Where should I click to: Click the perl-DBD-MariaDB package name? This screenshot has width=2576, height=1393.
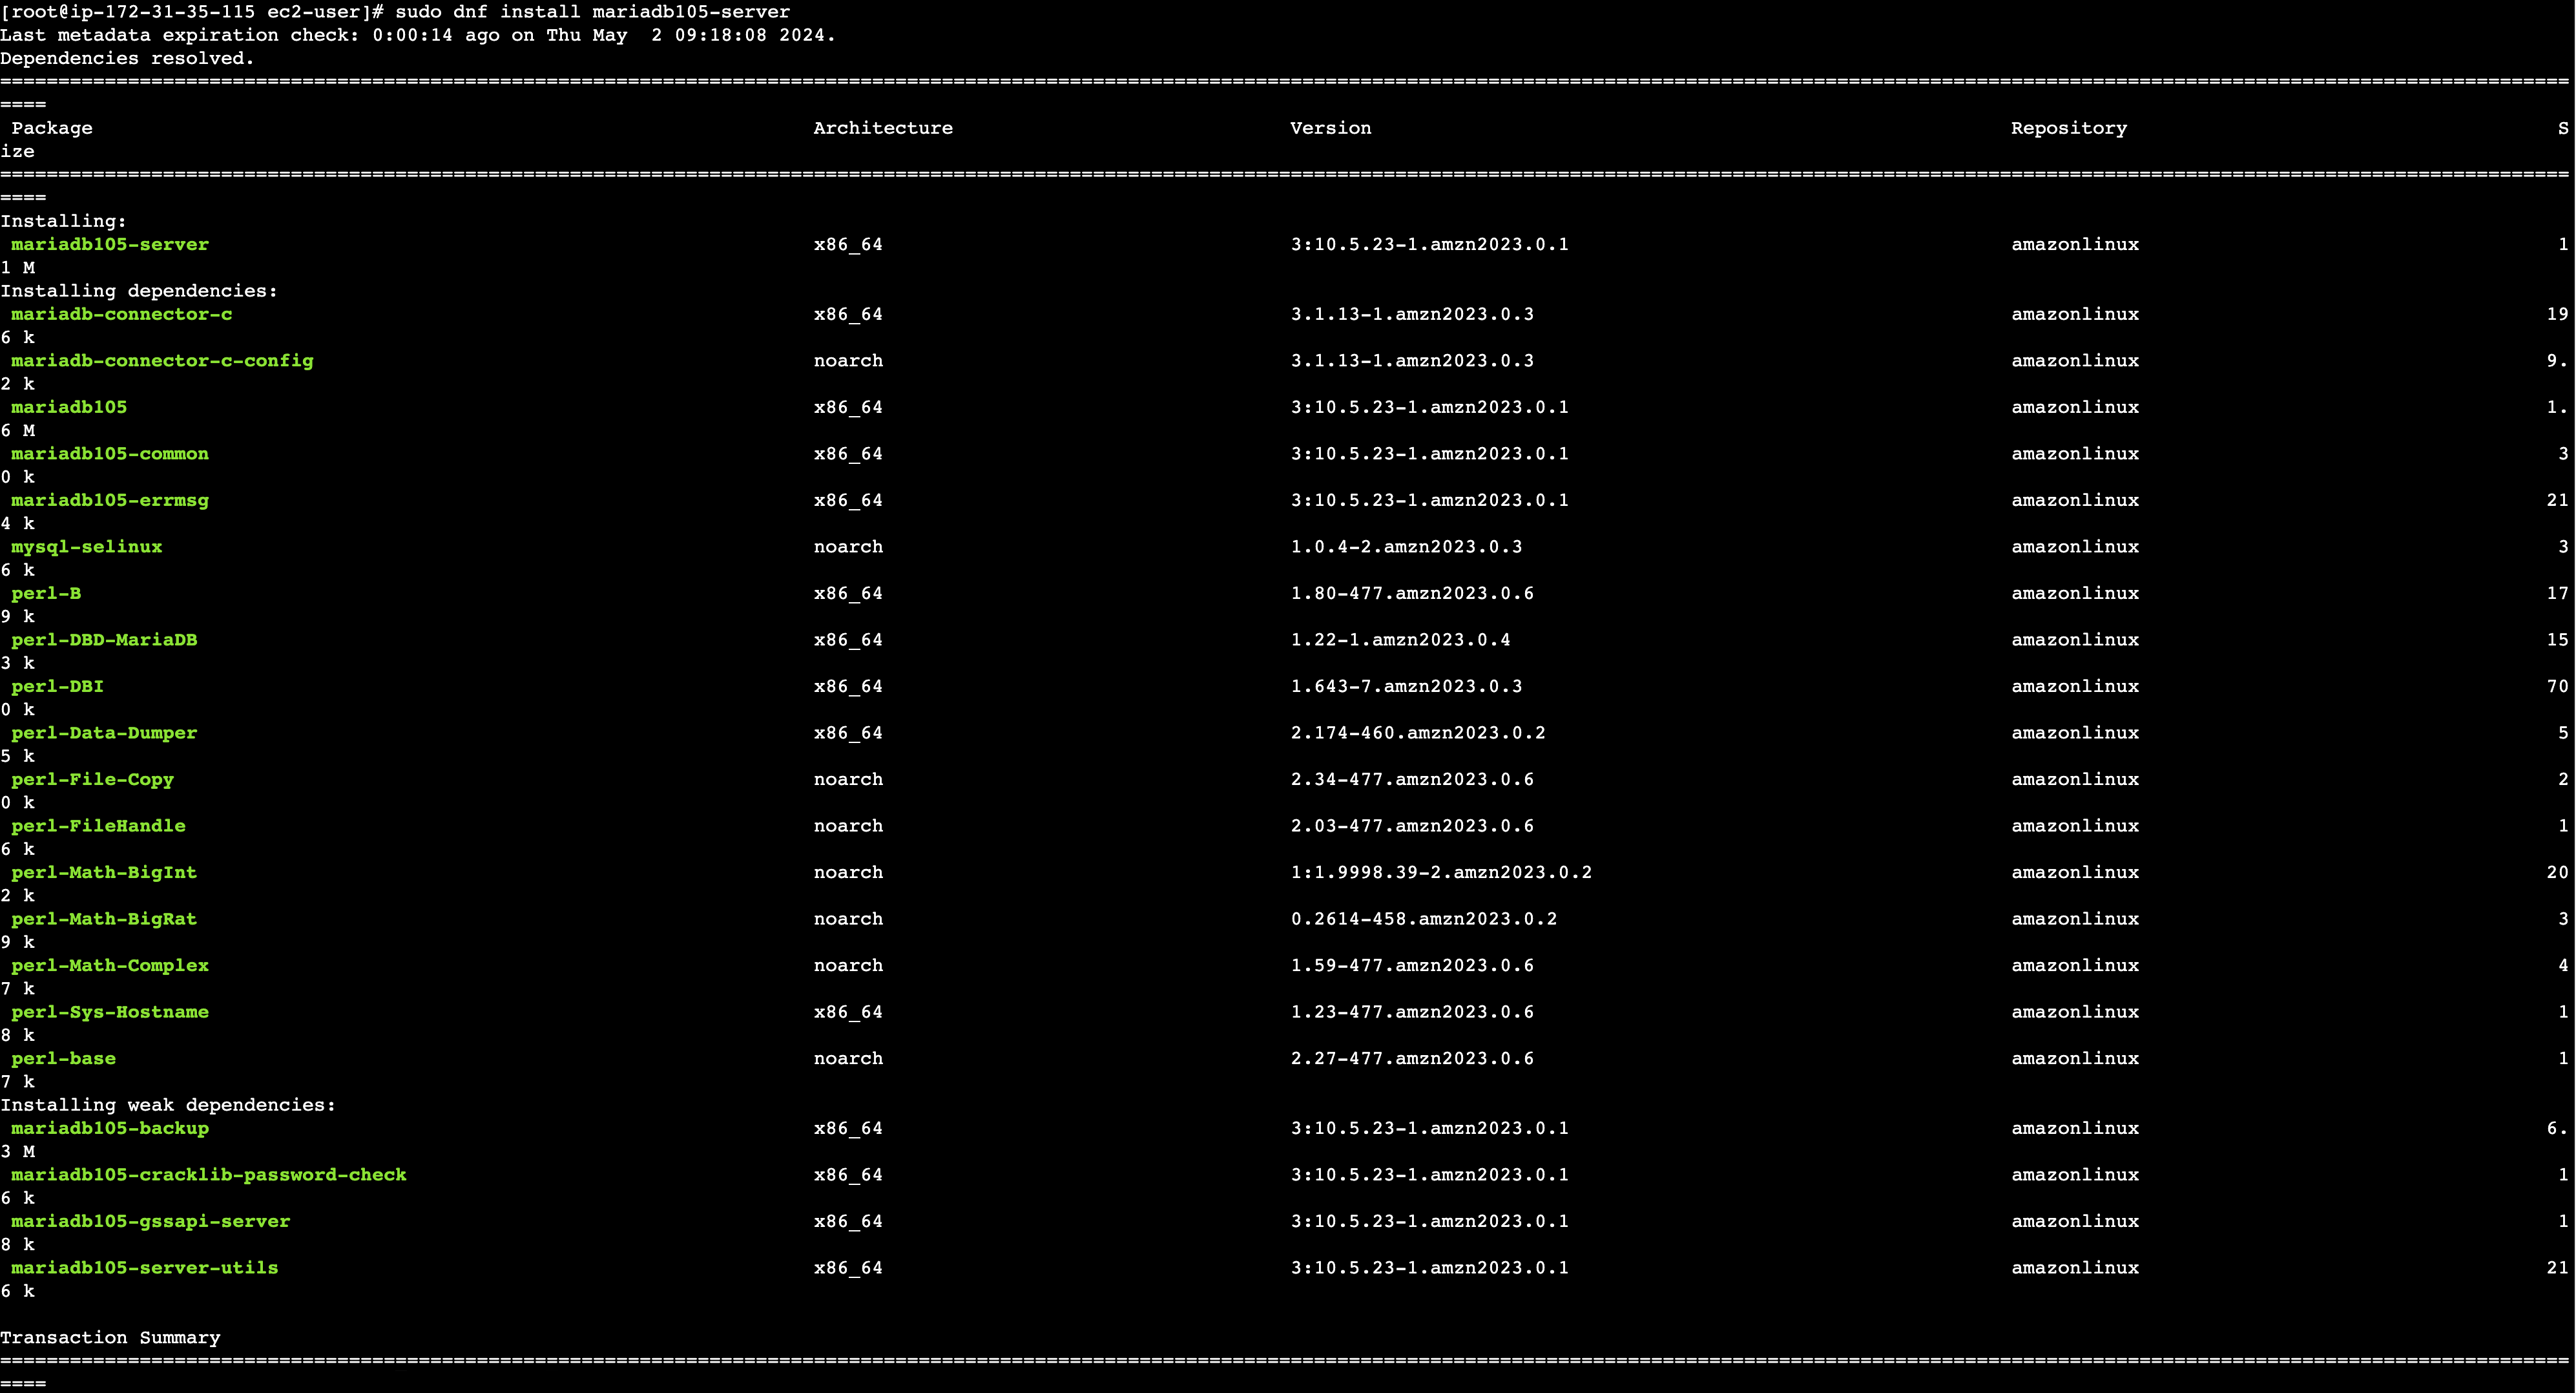[x=104, y=640]
